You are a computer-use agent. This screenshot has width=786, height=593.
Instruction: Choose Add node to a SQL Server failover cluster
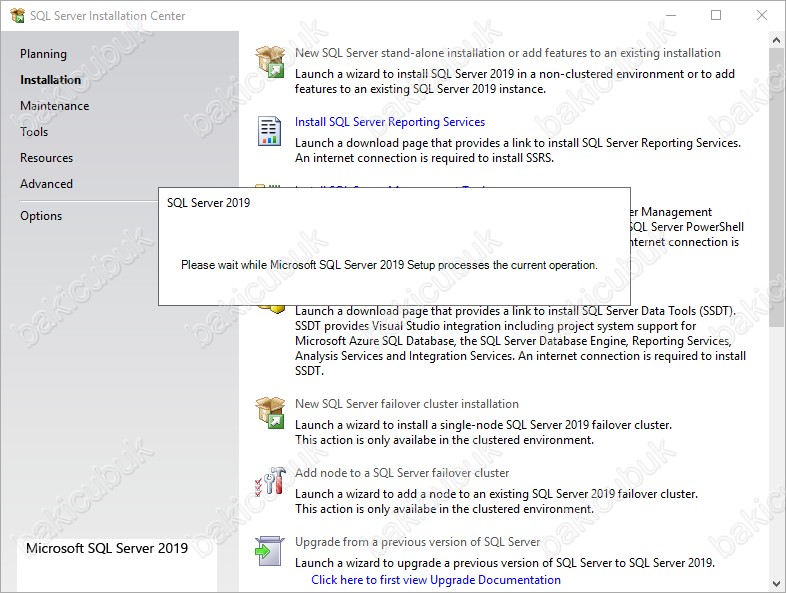[x=402, y=473]
